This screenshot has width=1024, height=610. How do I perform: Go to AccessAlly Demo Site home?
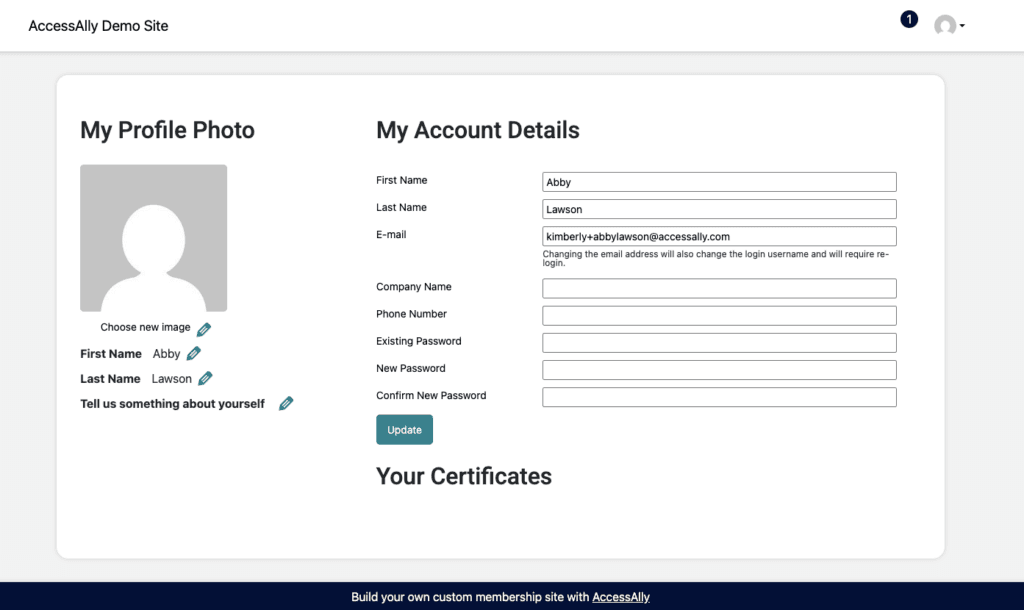click(98, 26)
